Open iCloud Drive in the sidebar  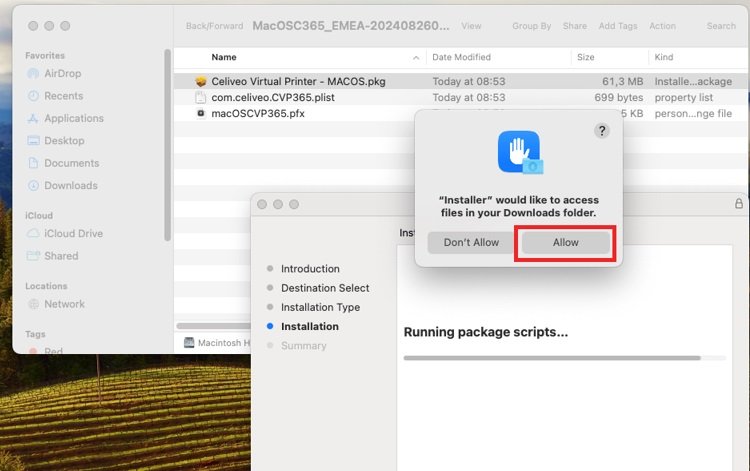click(73, 234)
